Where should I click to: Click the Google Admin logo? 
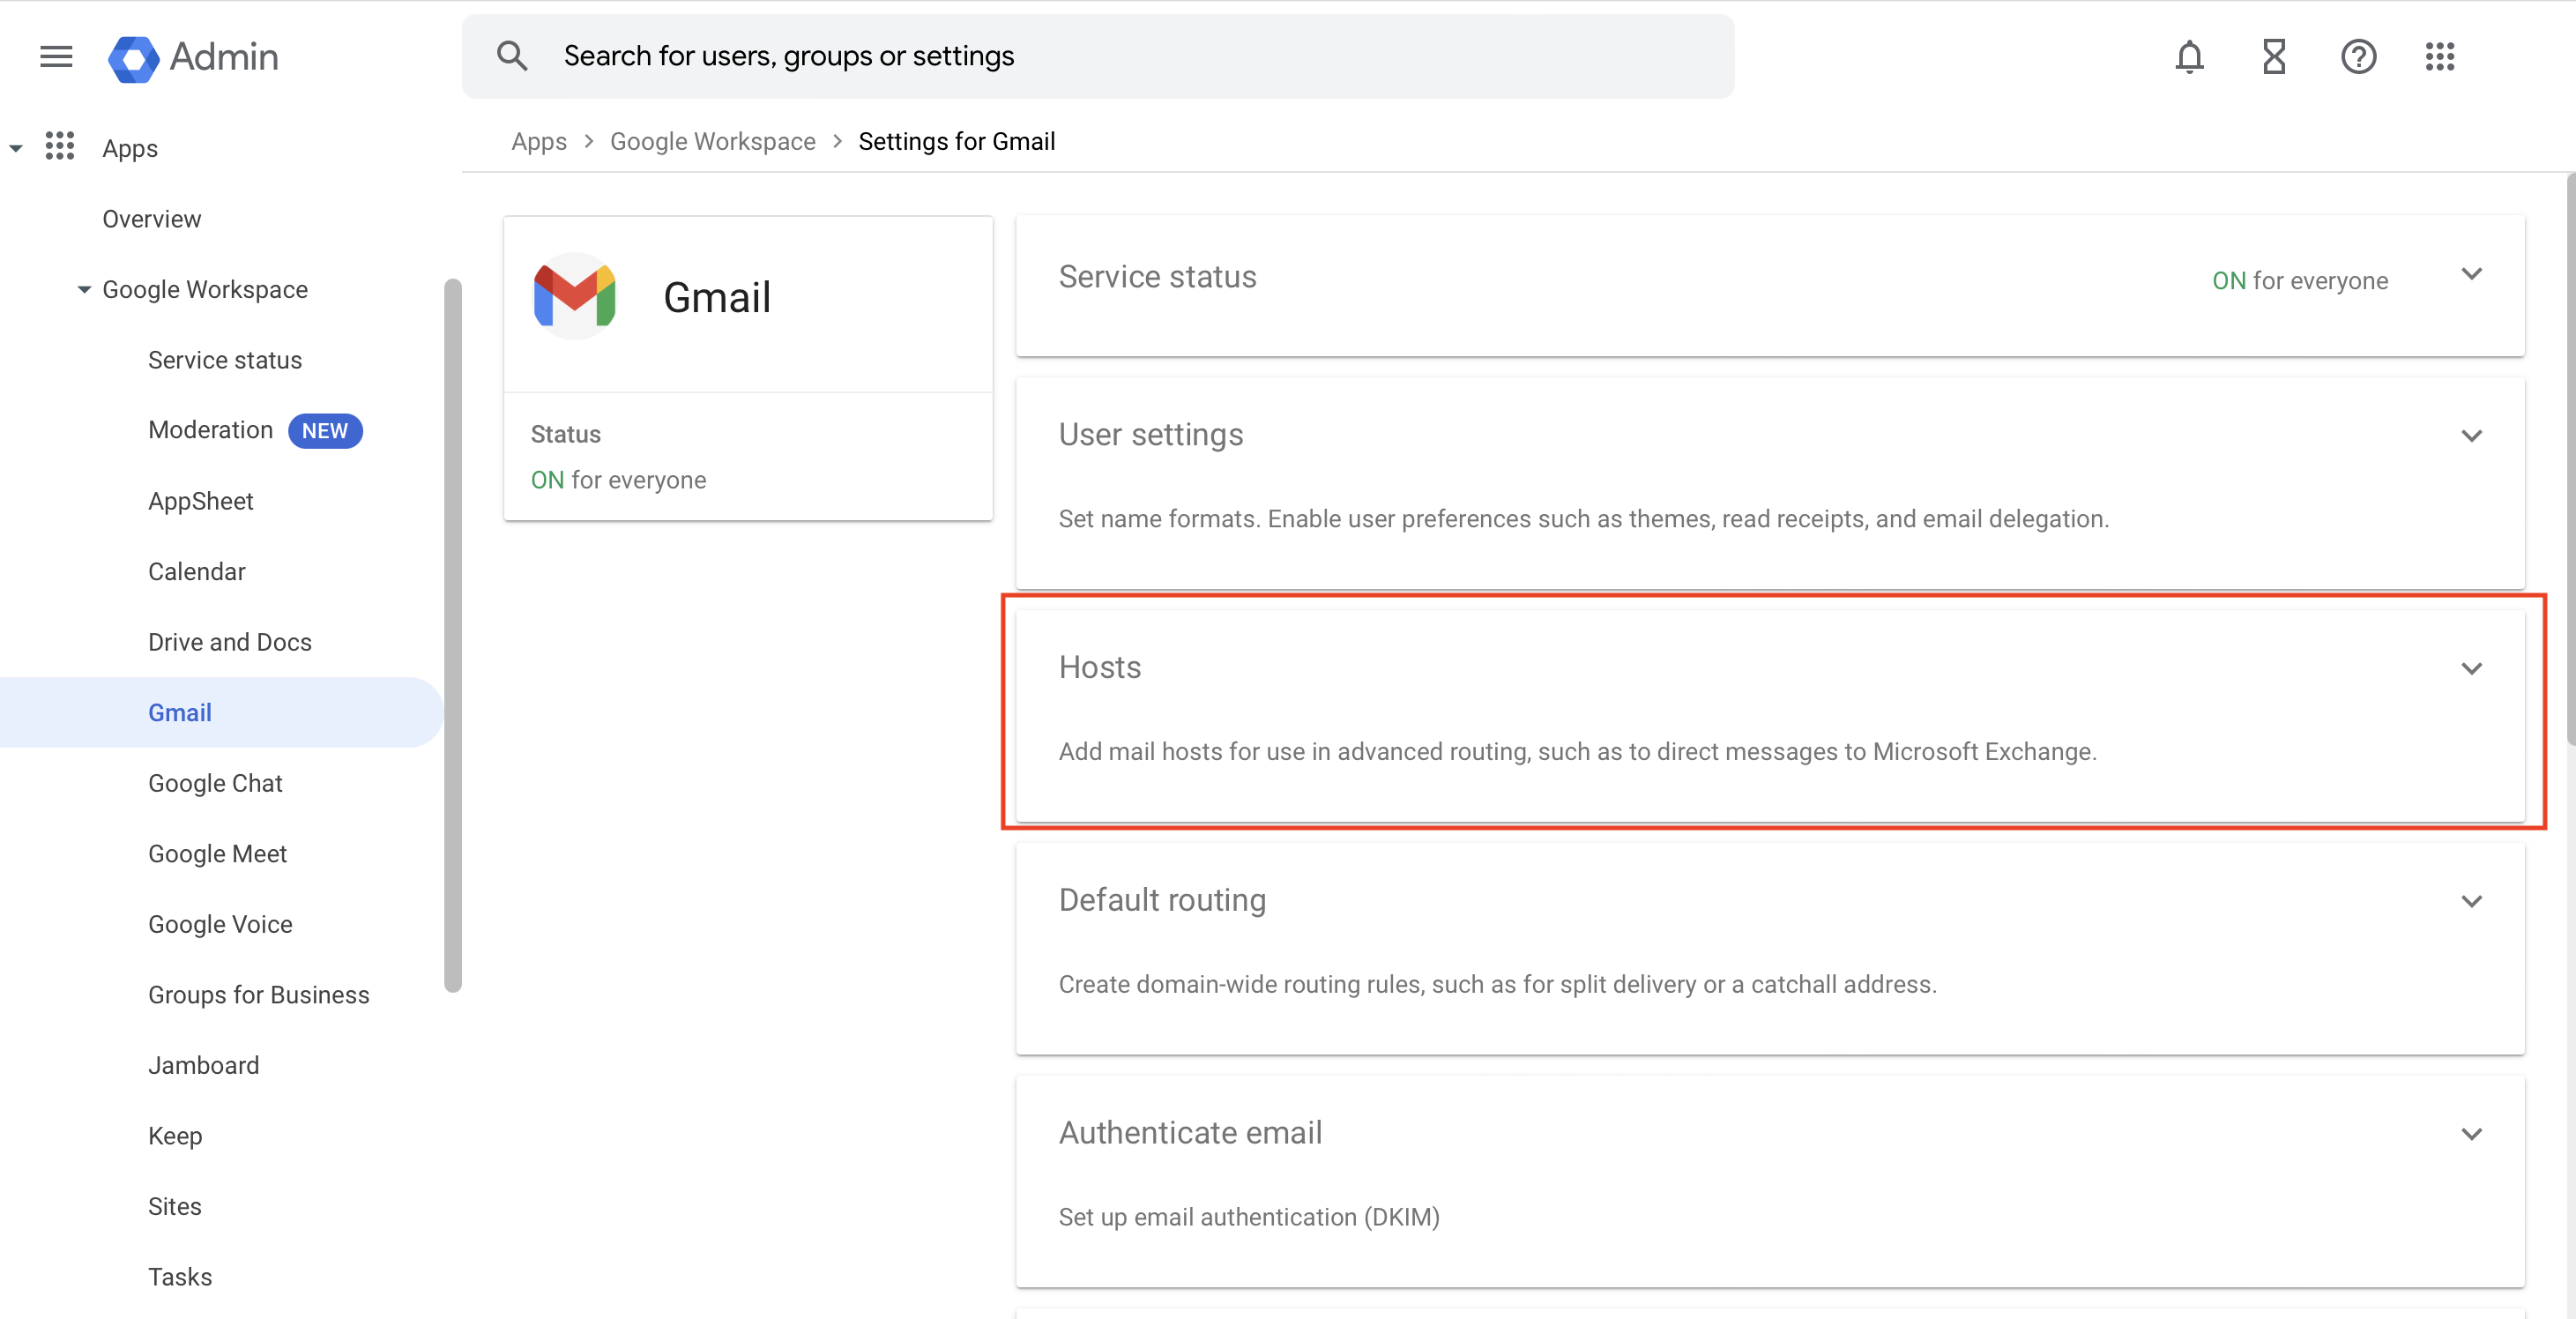click(x=194, y=57)
